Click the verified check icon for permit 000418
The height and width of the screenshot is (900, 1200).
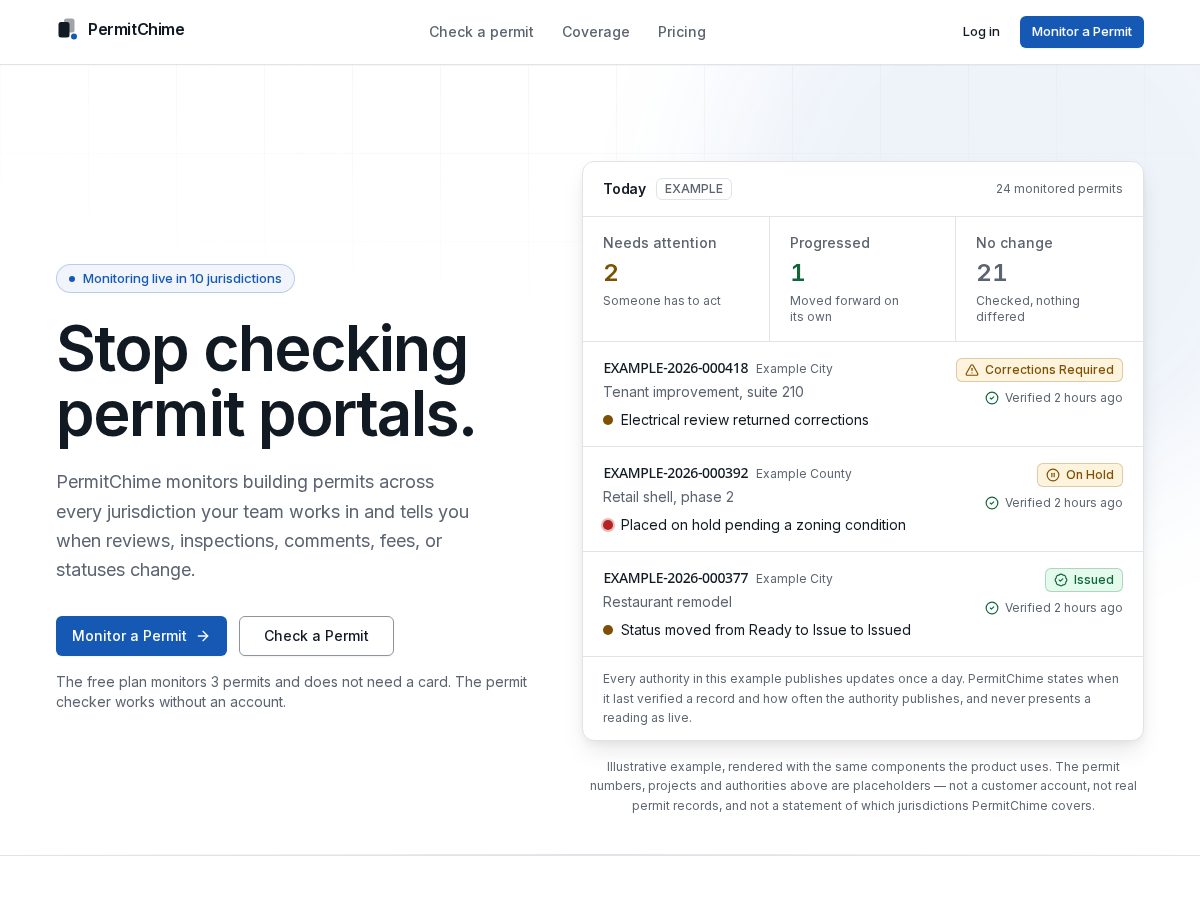click(992, 398)
